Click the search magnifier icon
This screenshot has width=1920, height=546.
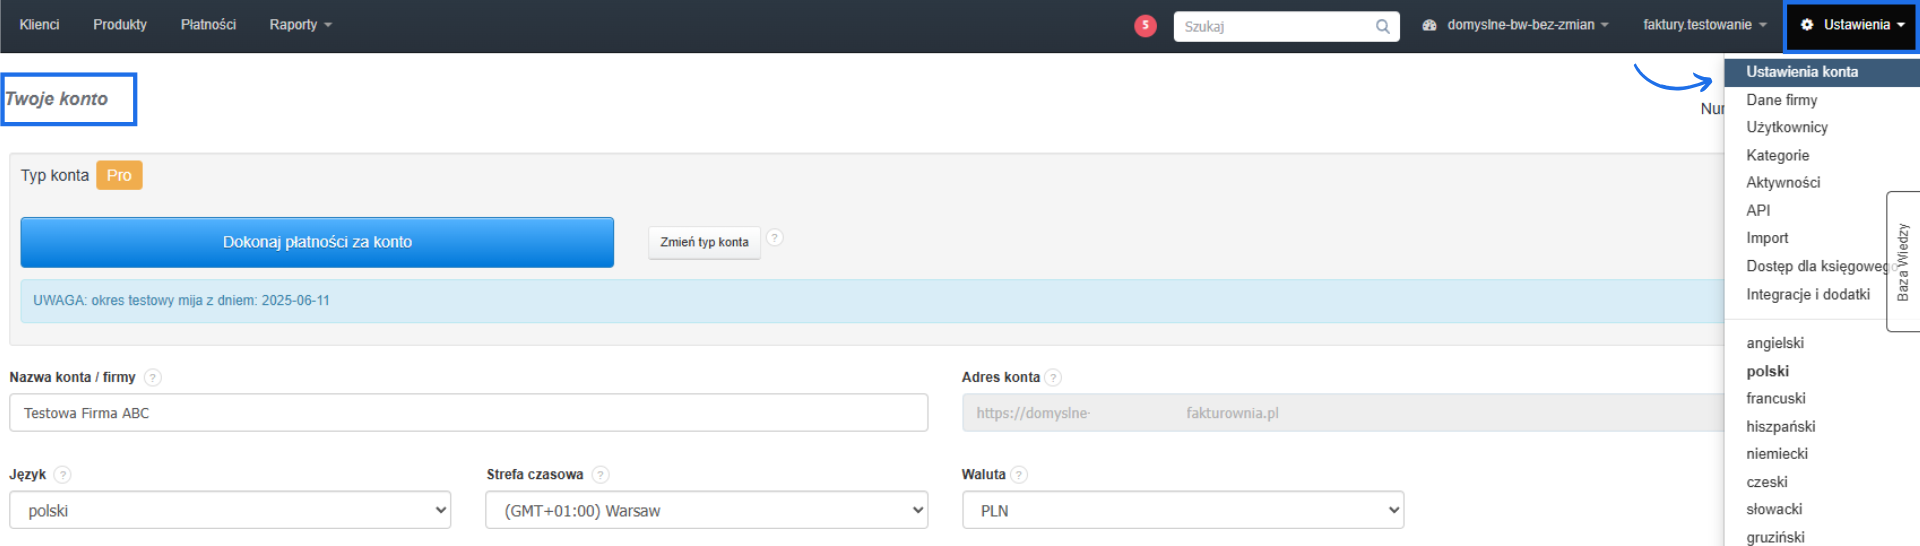pyautogui.click(x=1382, y=27)
